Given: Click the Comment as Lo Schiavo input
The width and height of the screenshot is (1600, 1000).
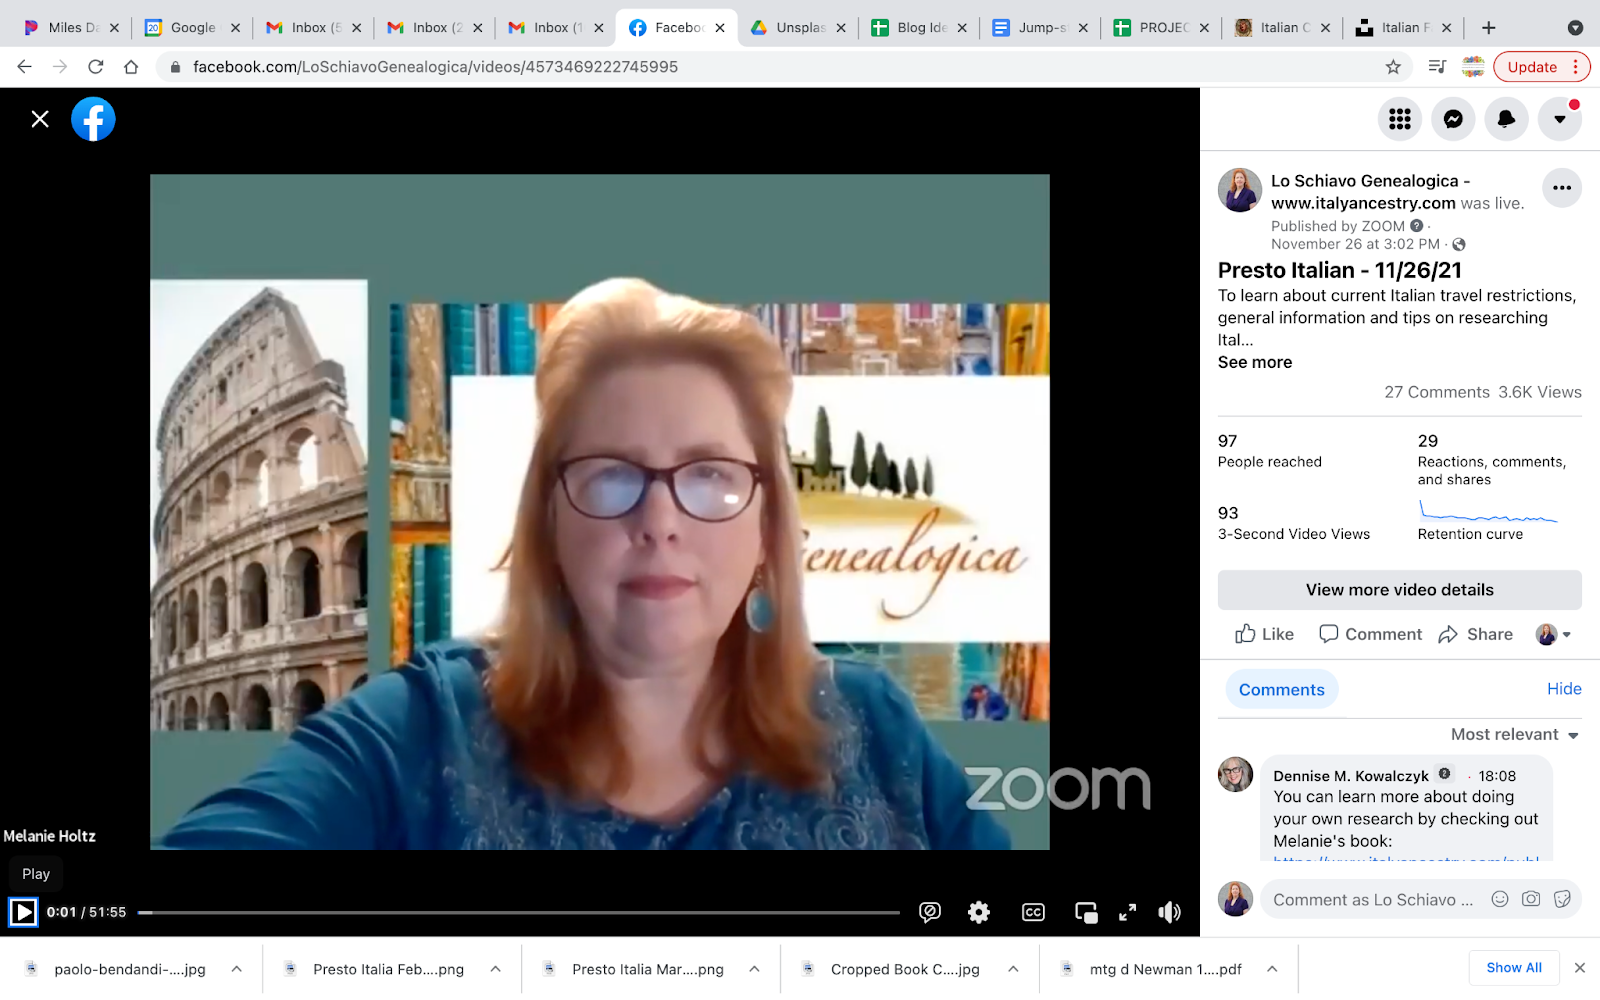Looking at the screenshot, I should click(1373, 900).
